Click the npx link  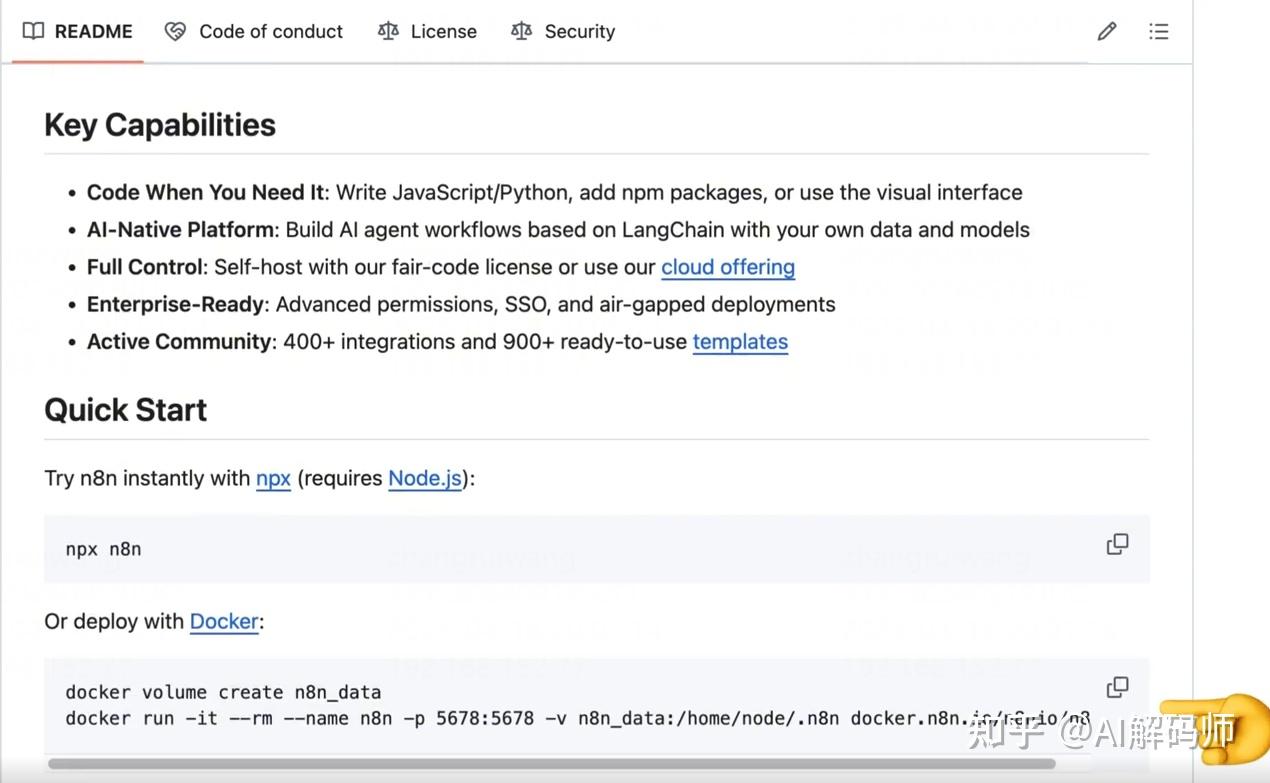click(x=273, y=478)
